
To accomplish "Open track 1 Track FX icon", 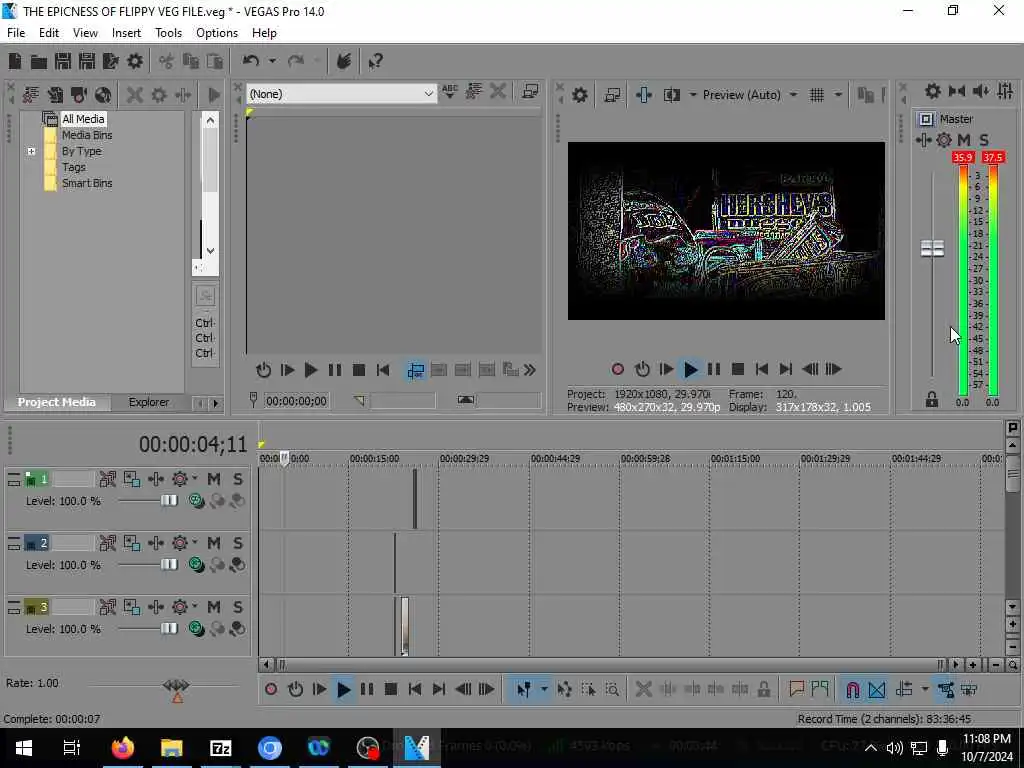I will point(155,479).
